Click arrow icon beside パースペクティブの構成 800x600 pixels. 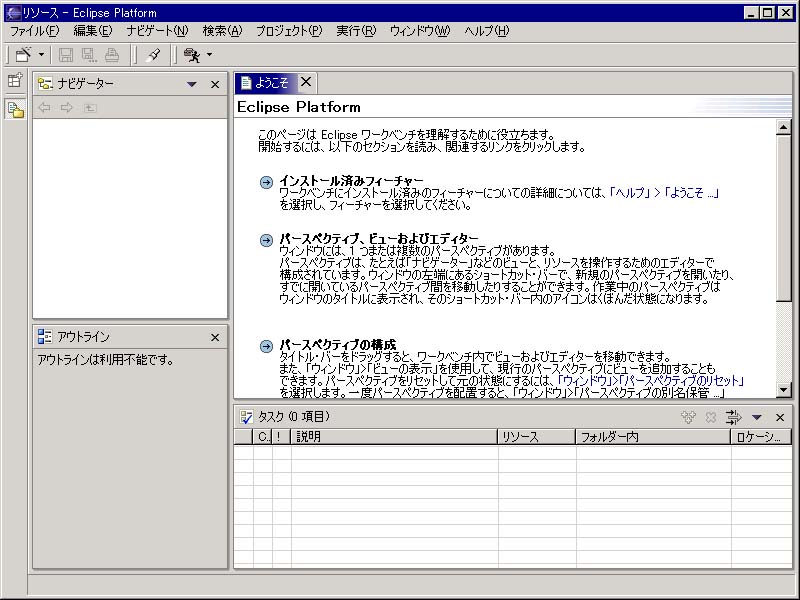pos(266,346)
